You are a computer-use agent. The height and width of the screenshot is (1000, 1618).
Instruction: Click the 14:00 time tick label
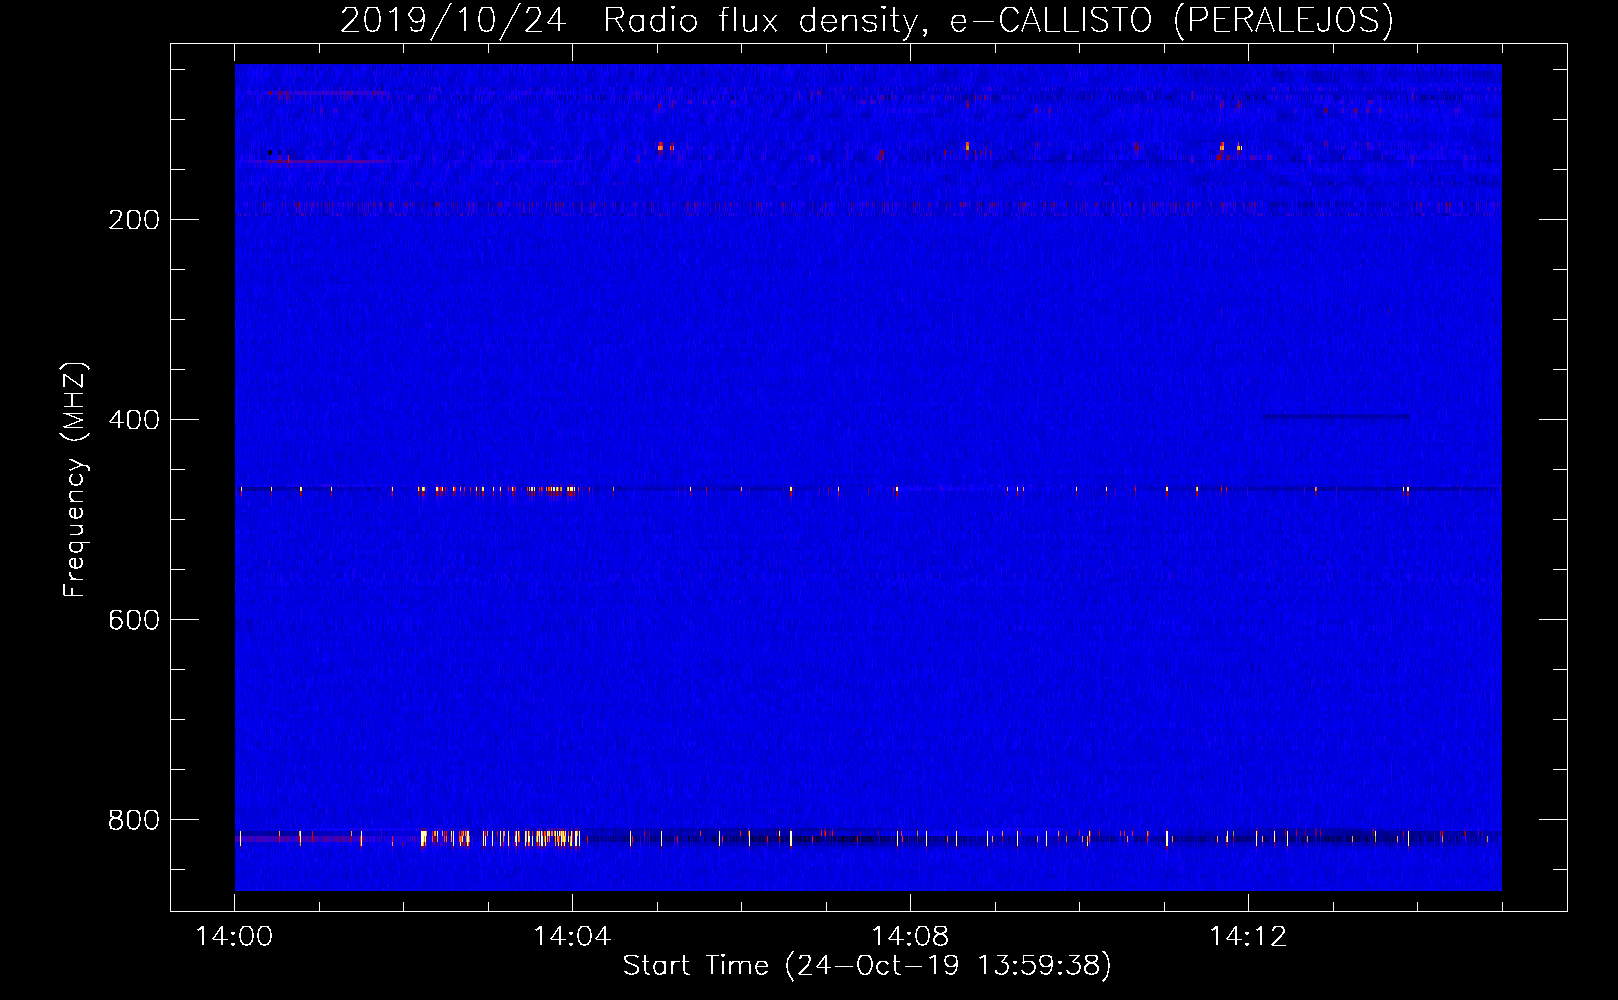coord(234,937)
